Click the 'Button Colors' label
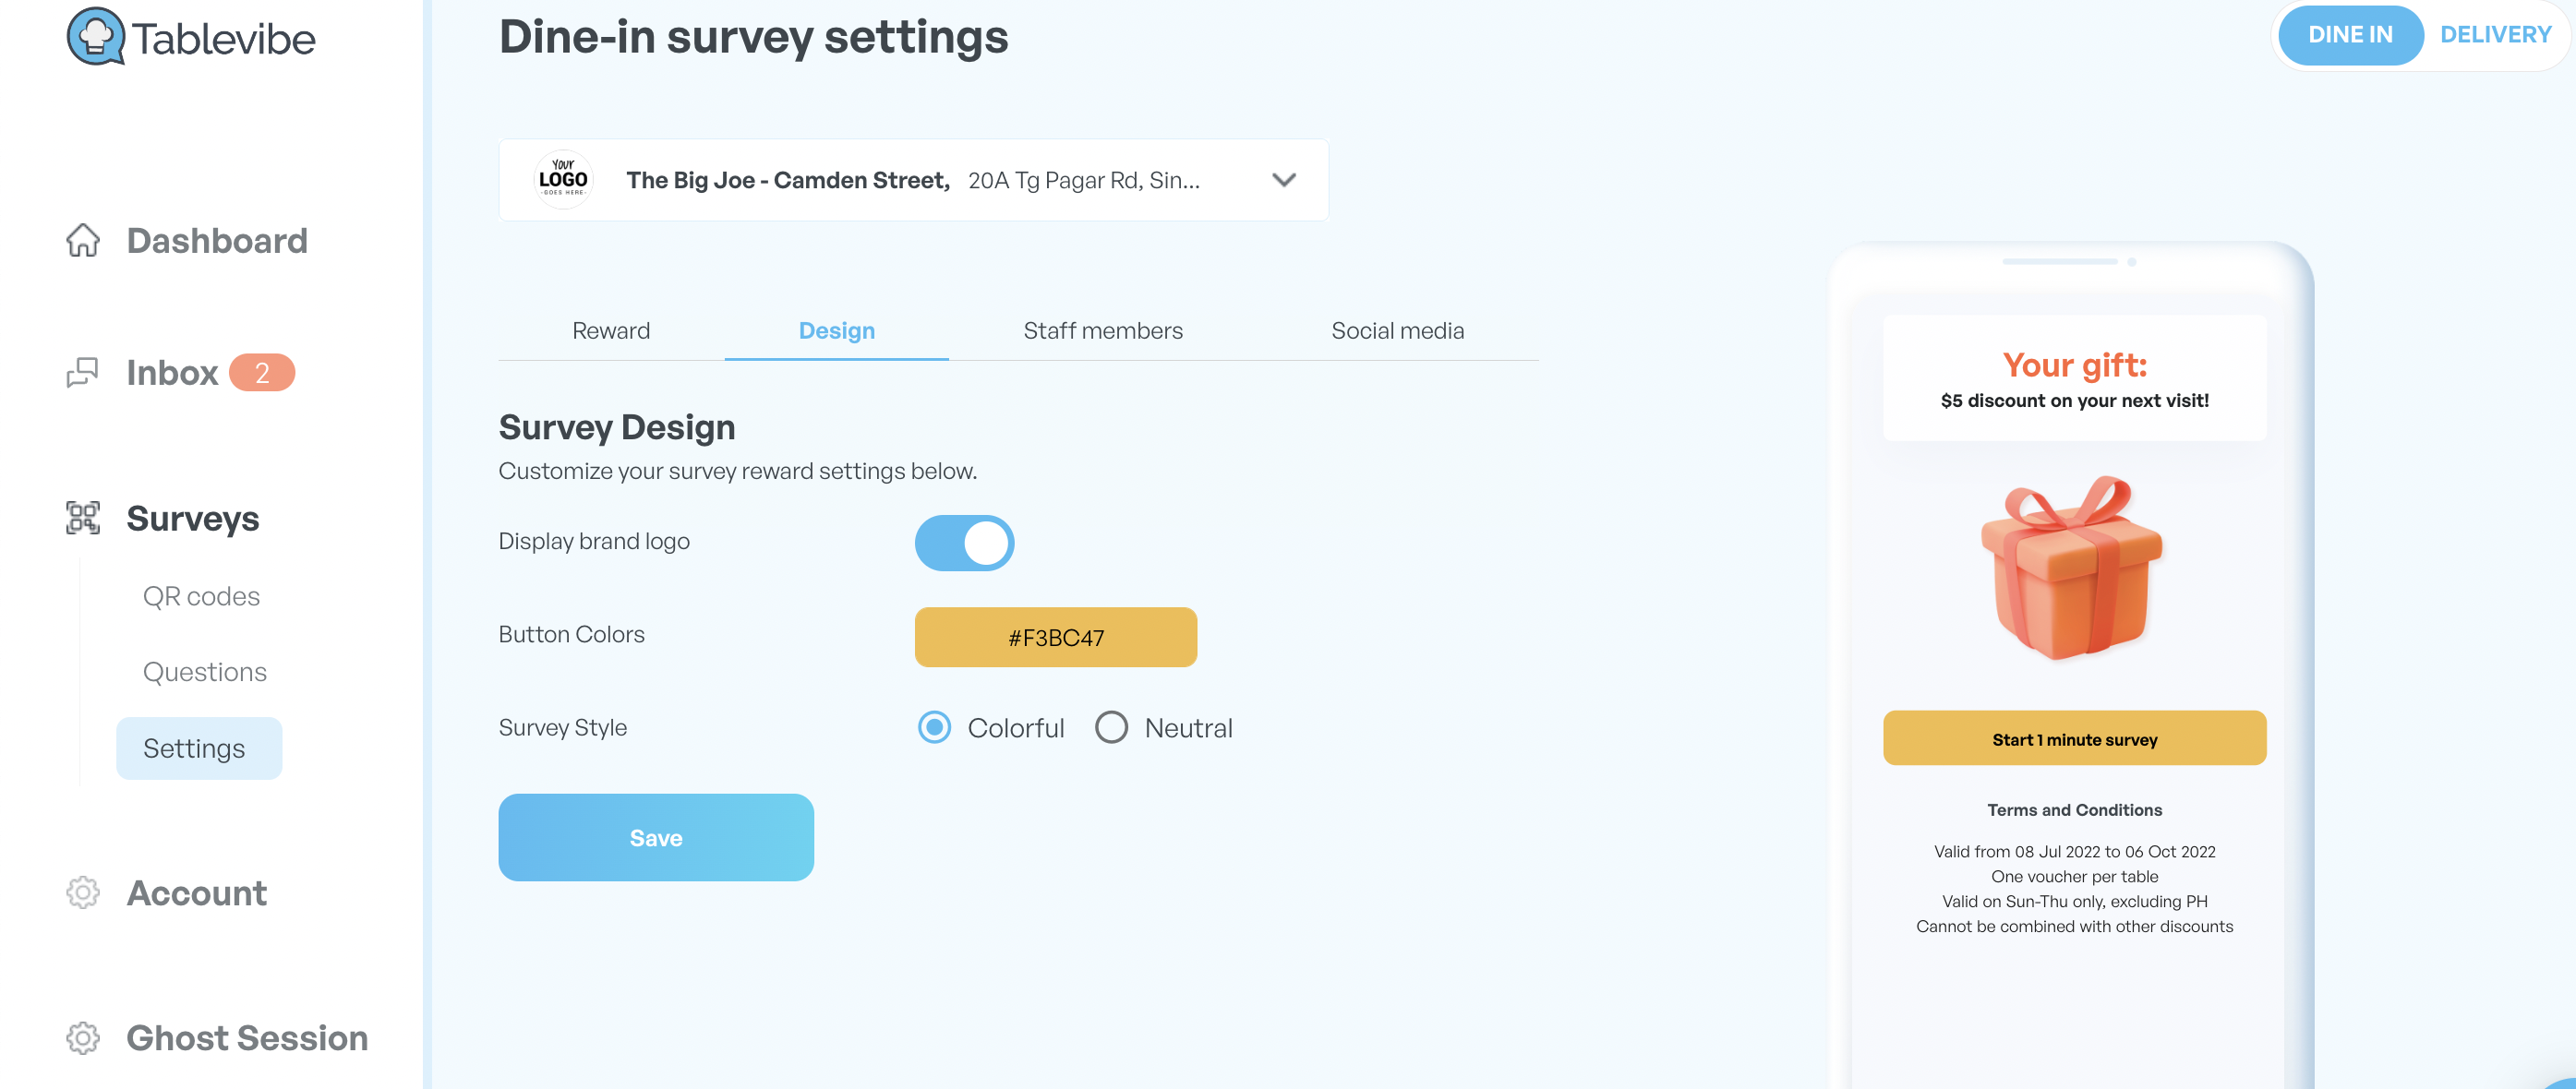Viewport: 2576px width, 1089px height. [572, 634]
